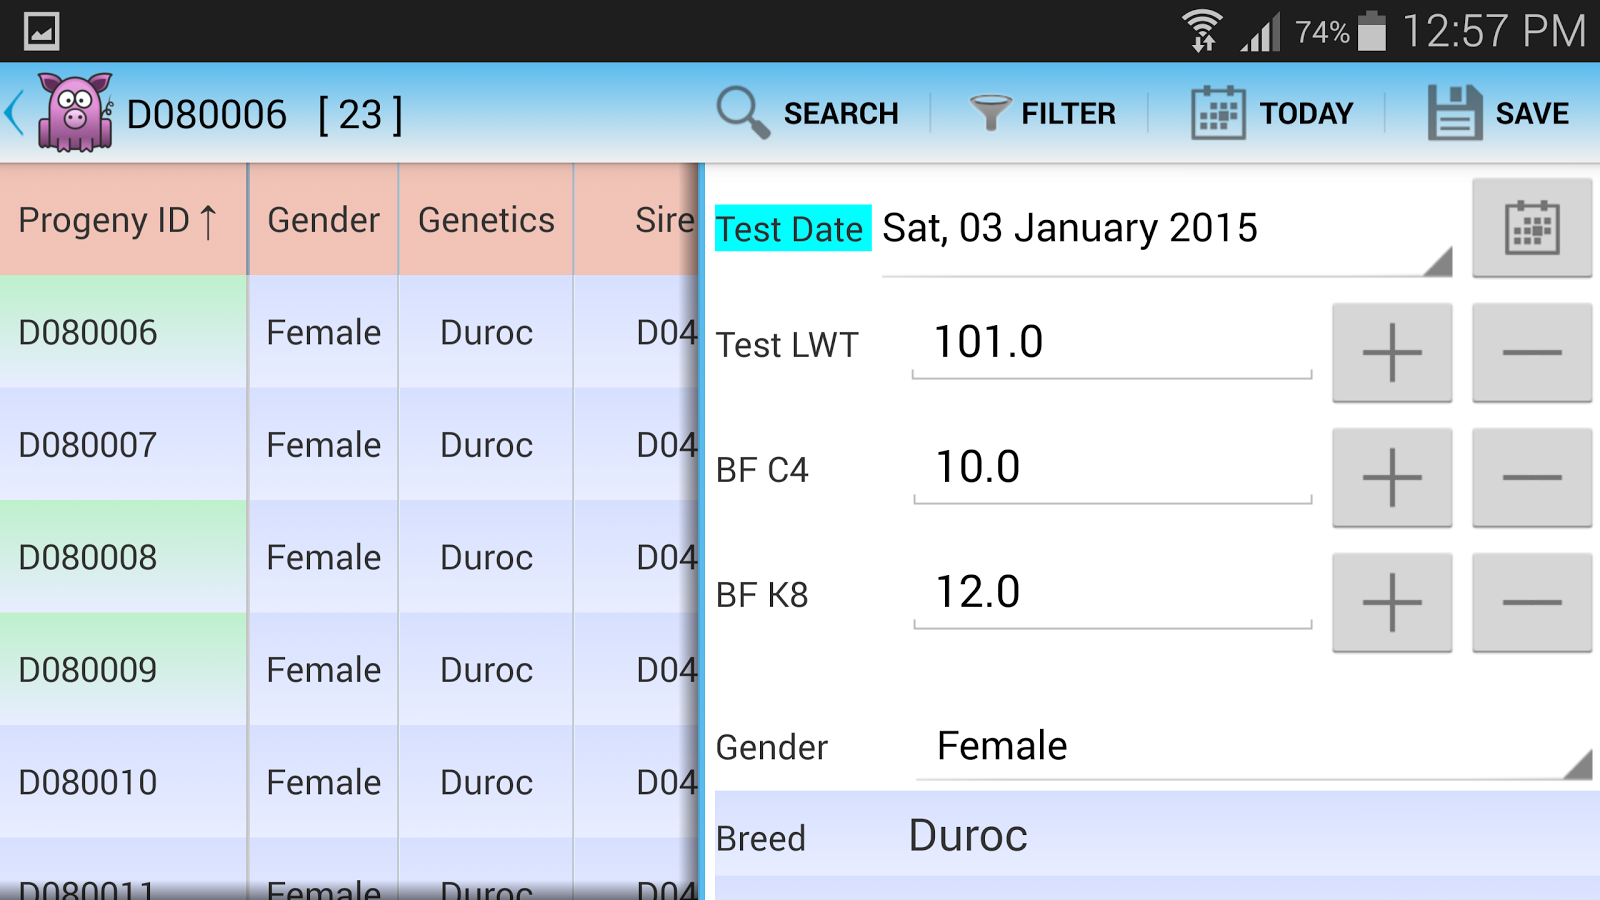Decrease Test LWT with the minus button
Screen dimensions: 1600x900
1532,353
